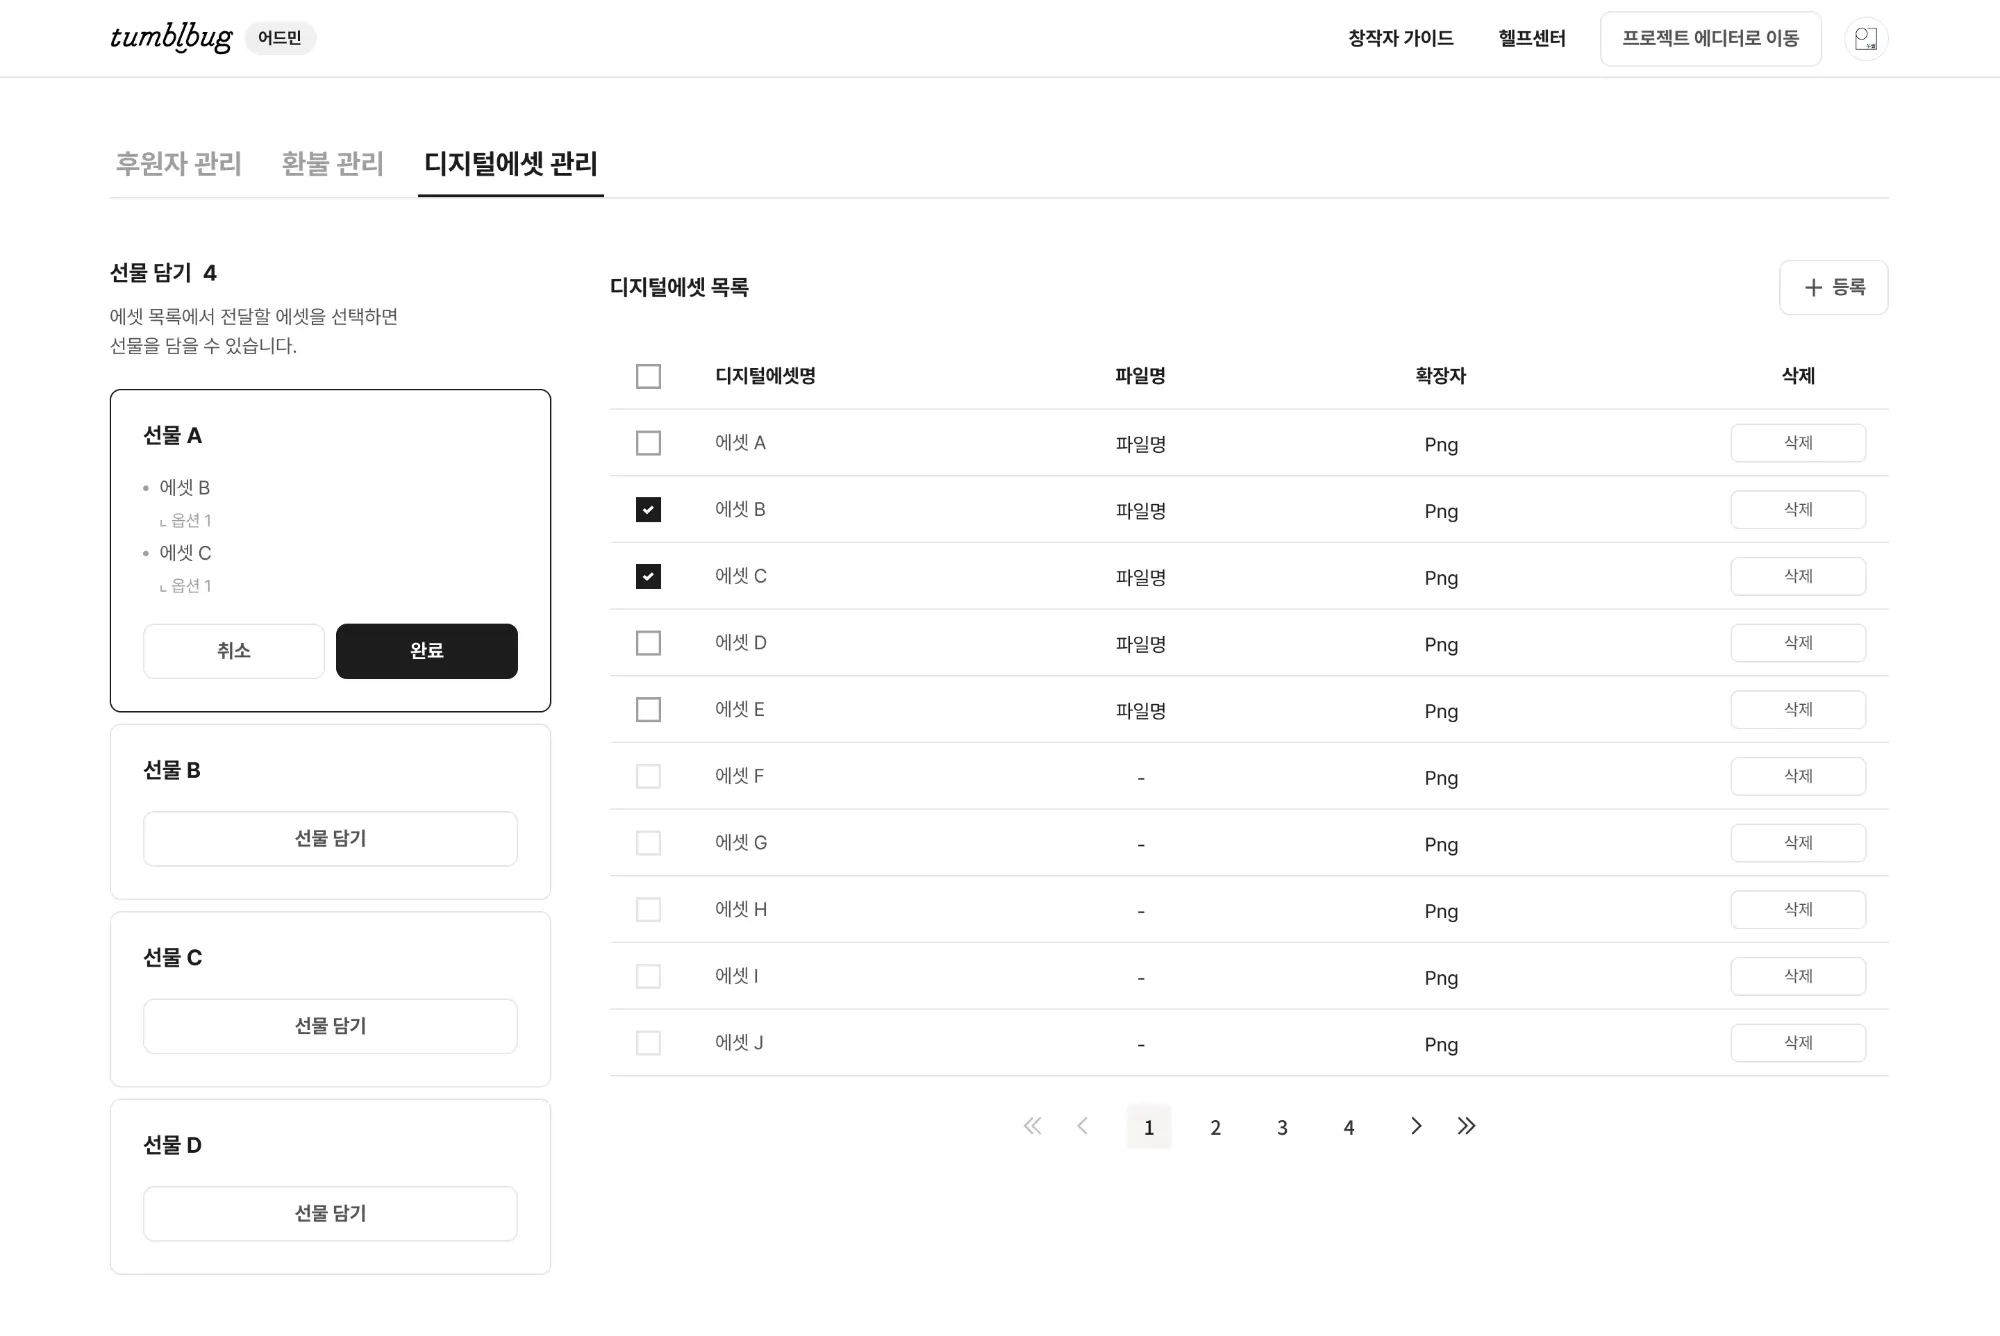Click 선물 담기 under 선물 B
The height and width of the screenshot is (1336, 2000).
330,838
